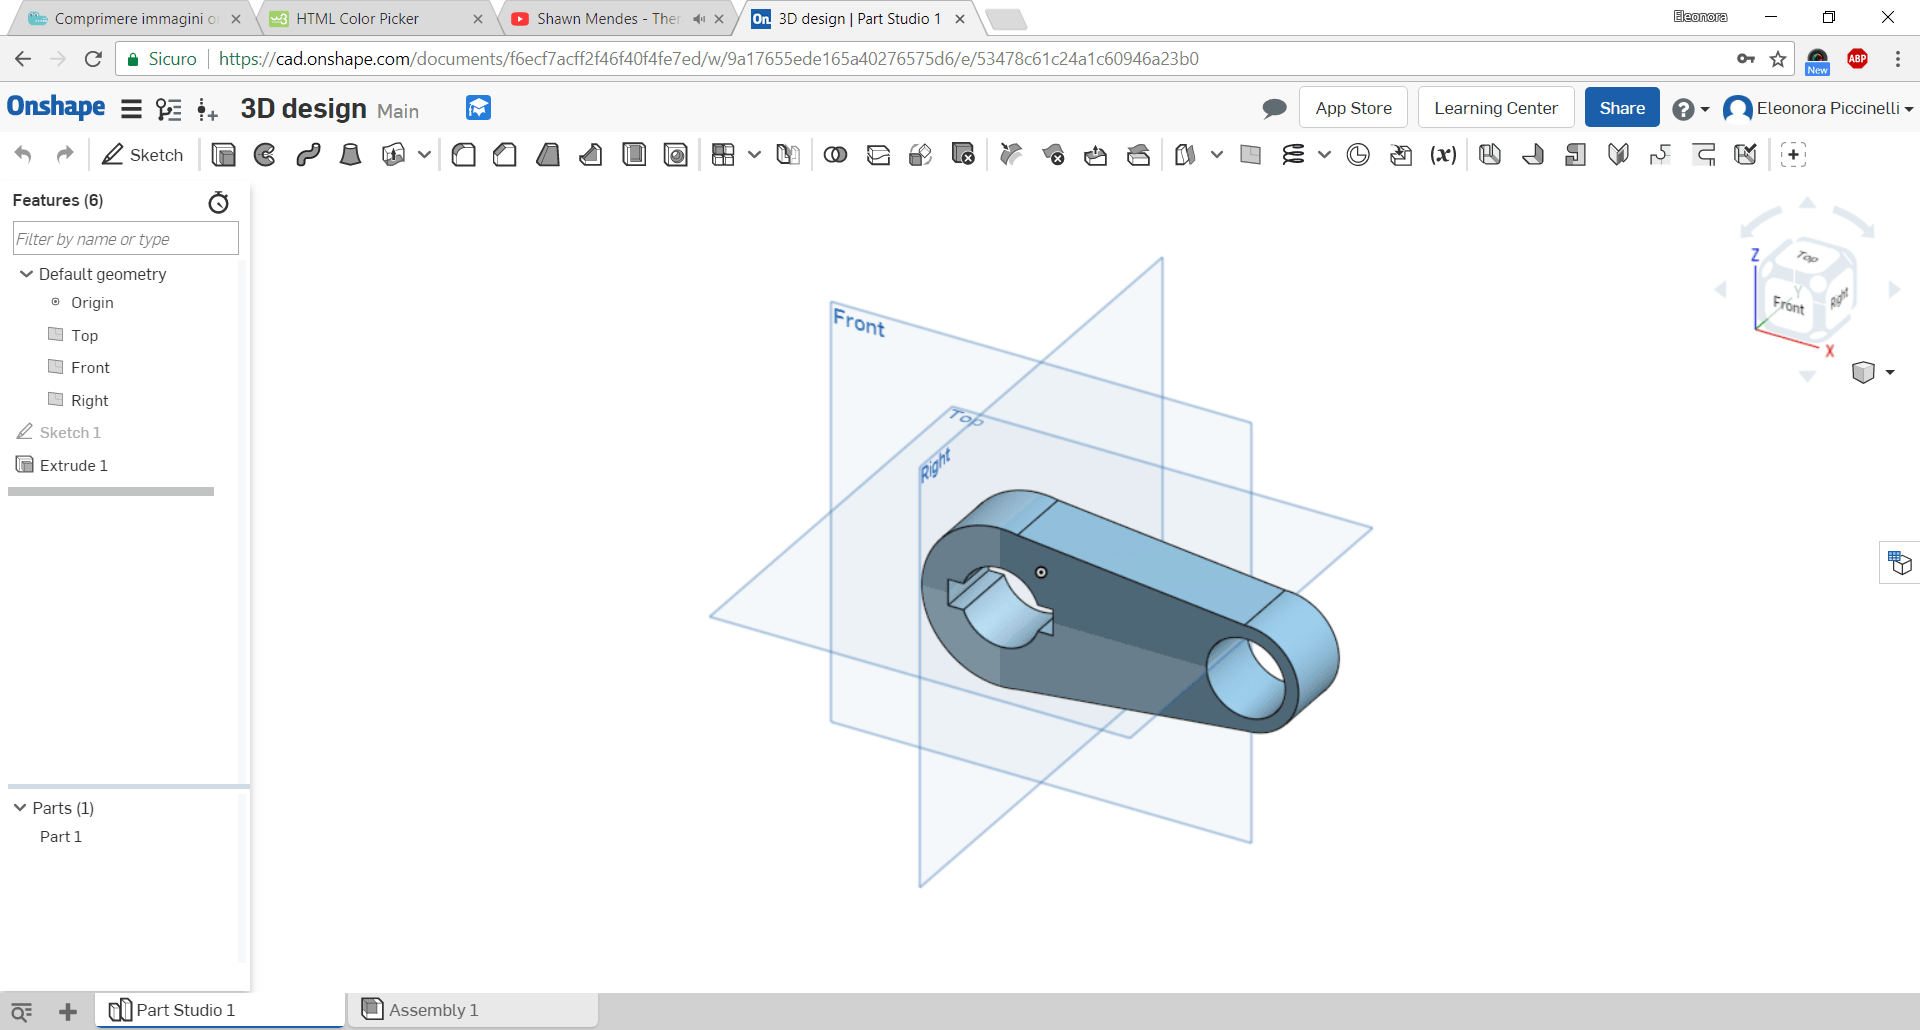Expand the surface tools dropdown arrow
Viewport: 1920px width, 1030px height.
pos(1216,155)
